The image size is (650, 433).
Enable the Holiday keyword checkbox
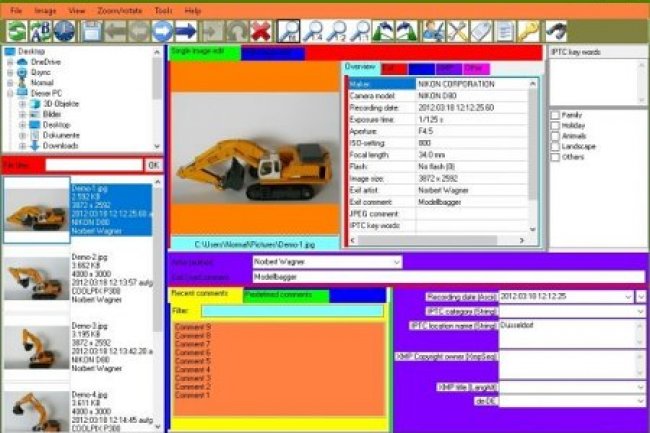[555, 125]
